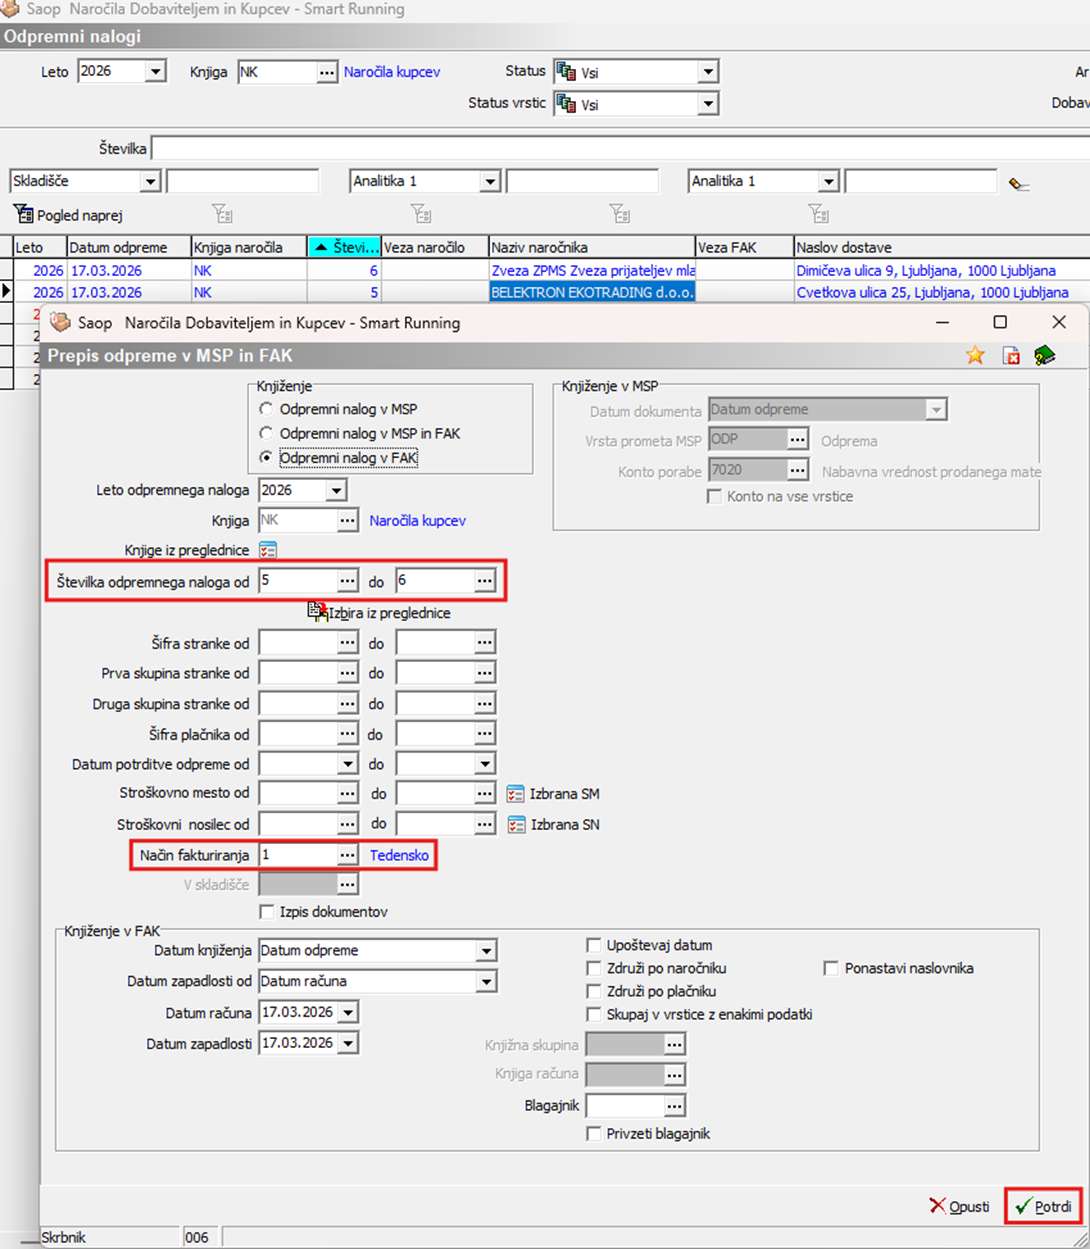
Task: Toggle Ponastavi naslovnika checkbox
Action: click(x=831, y=968)
